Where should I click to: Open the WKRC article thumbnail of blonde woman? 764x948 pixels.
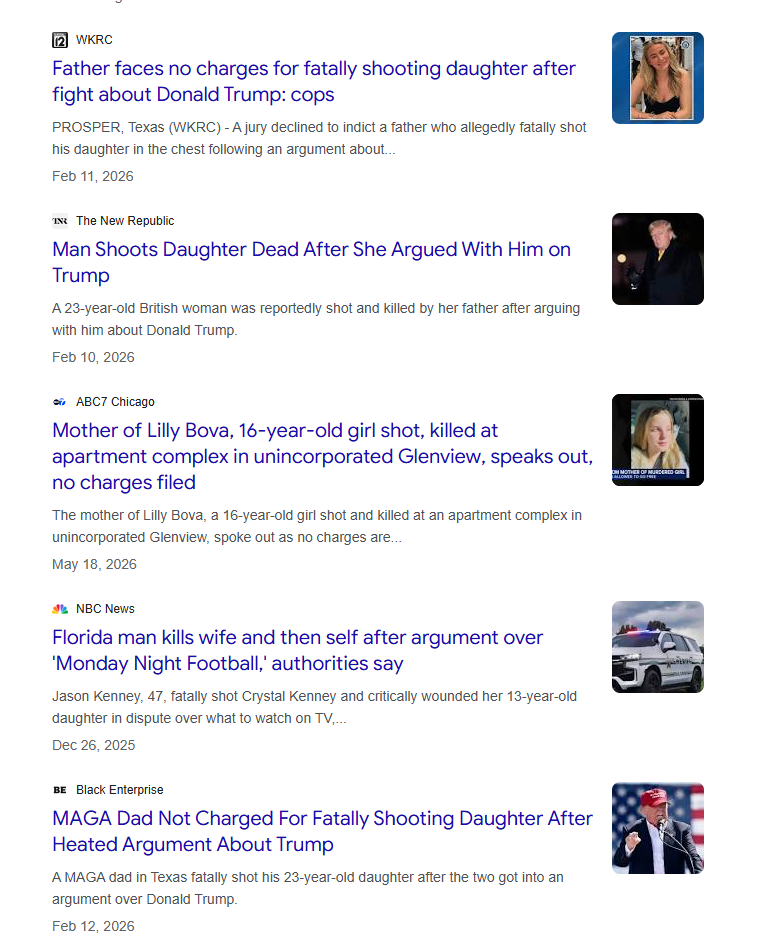pyautogui.click(x=658, y=78)
